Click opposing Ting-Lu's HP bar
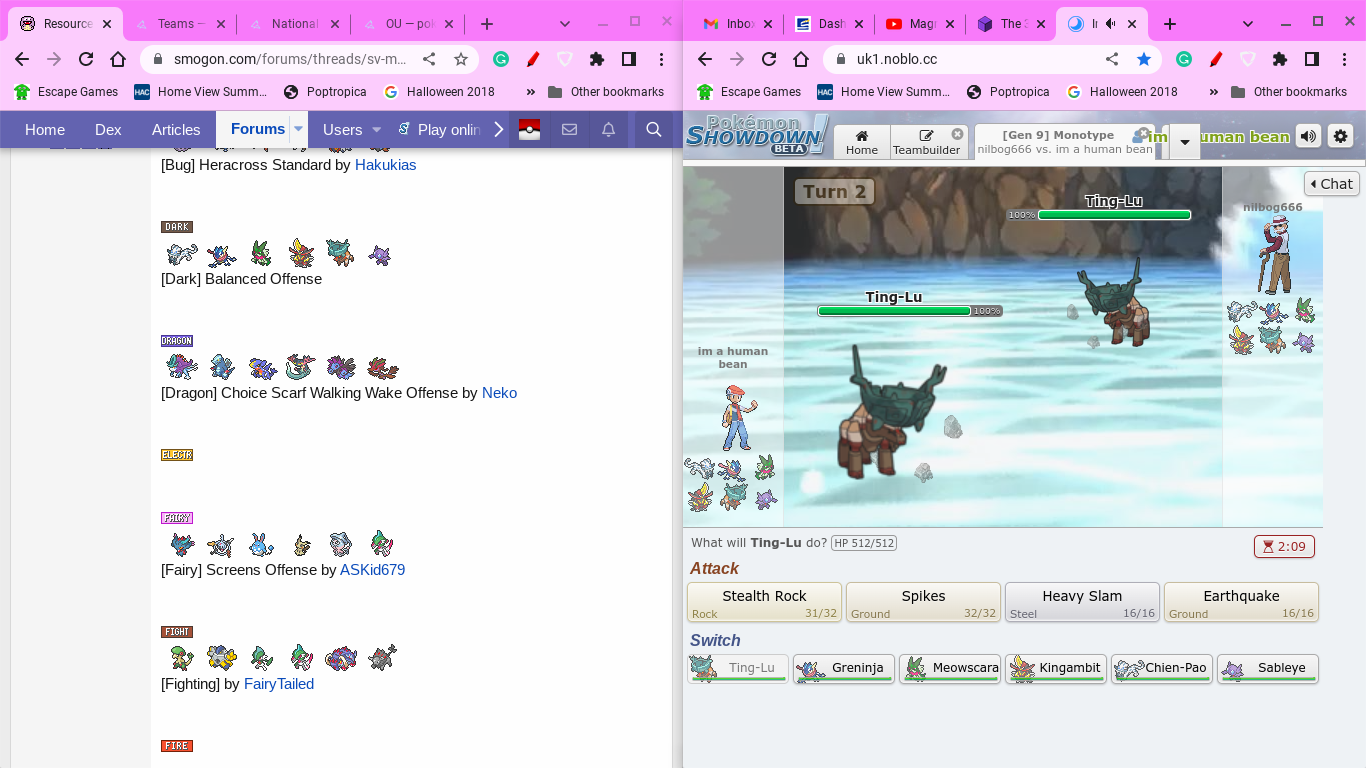This screenshot has width=1366, height=768. 1114,215
